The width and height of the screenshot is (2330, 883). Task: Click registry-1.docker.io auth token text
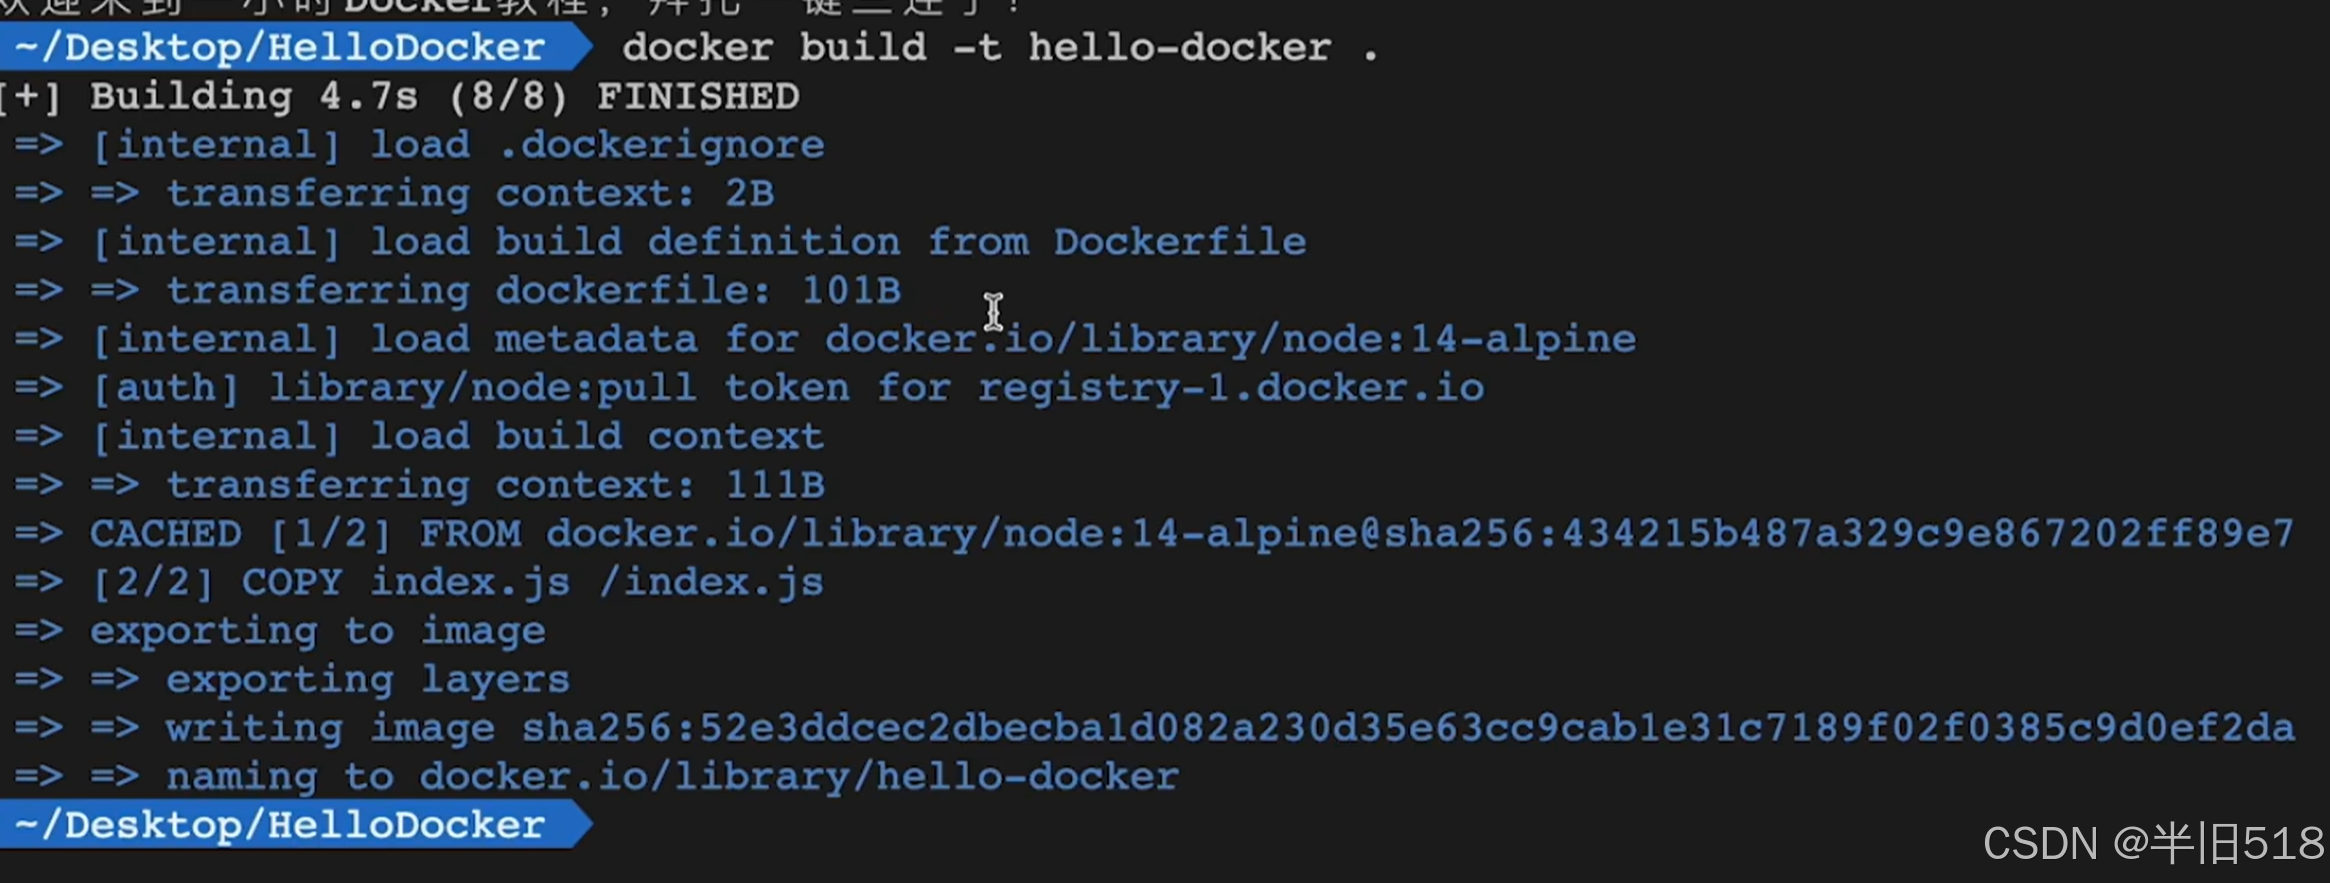coord(1231,387)
